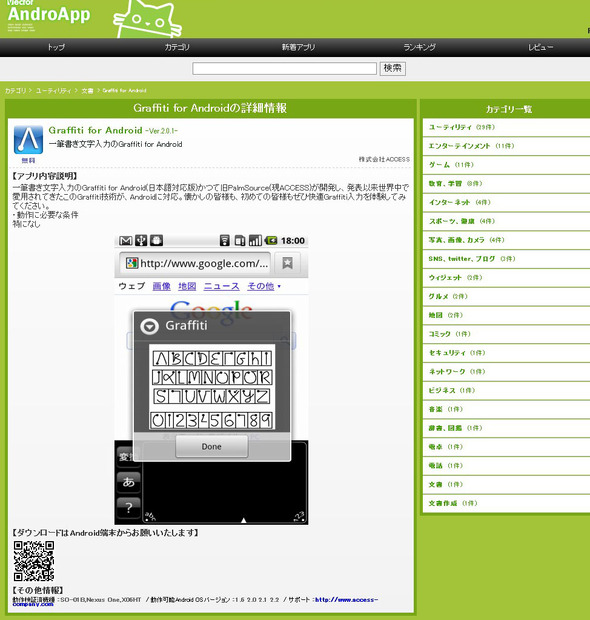Click the bookmark star icon beside the URL
Image resolution: width=590 pixels, height=620 pixels.
287,263
